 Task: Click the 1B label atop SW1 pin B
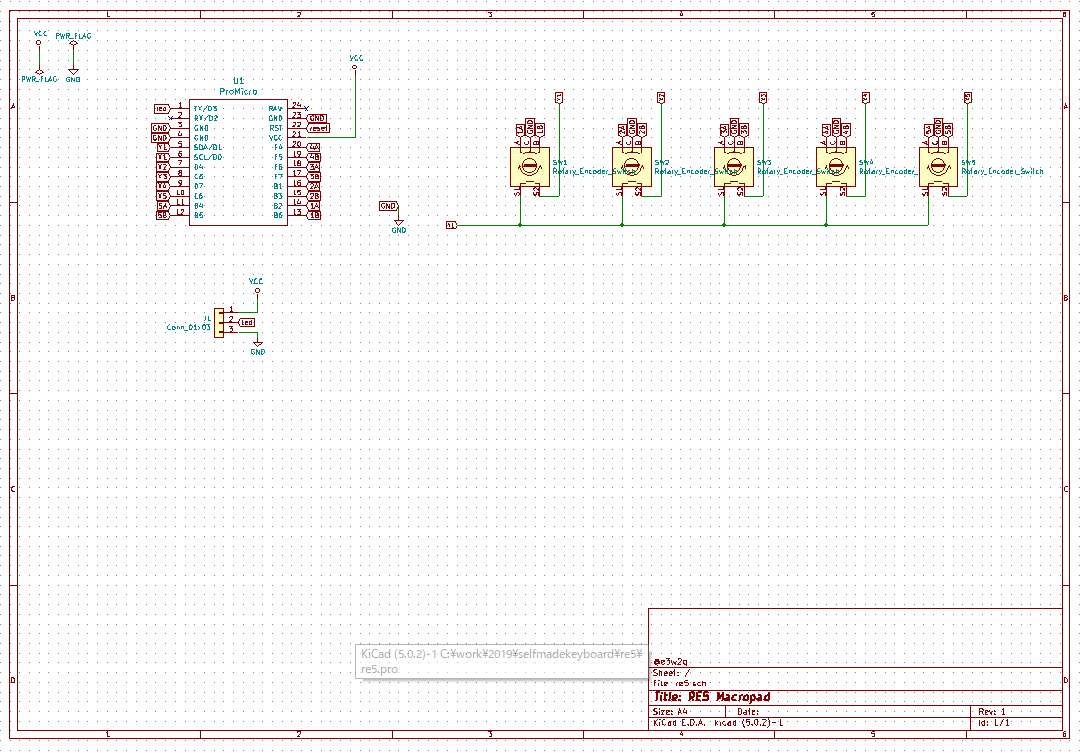click(x=540, y=130)
